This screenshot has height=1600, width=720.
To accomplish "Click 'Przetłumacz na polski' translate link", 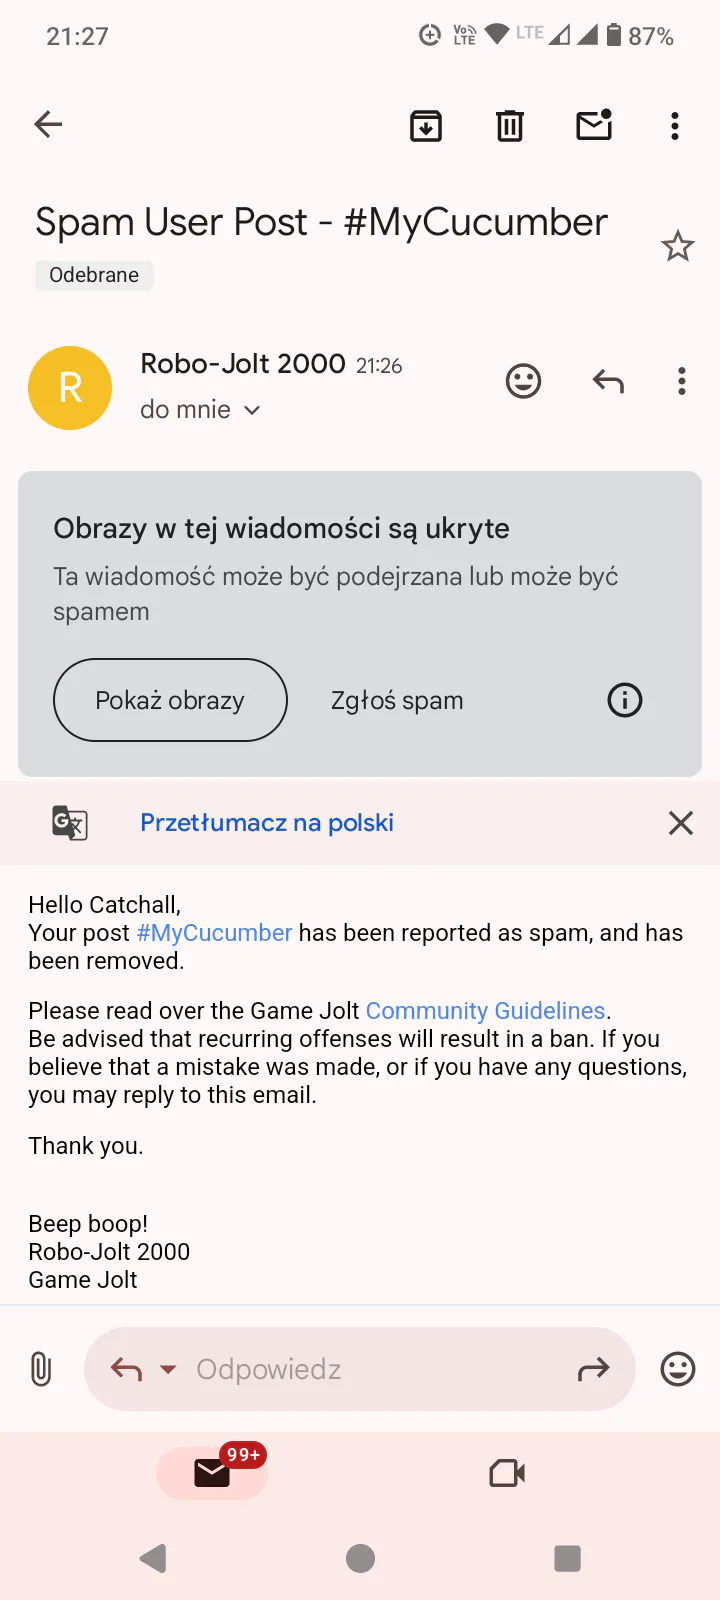I will point(267,823).
